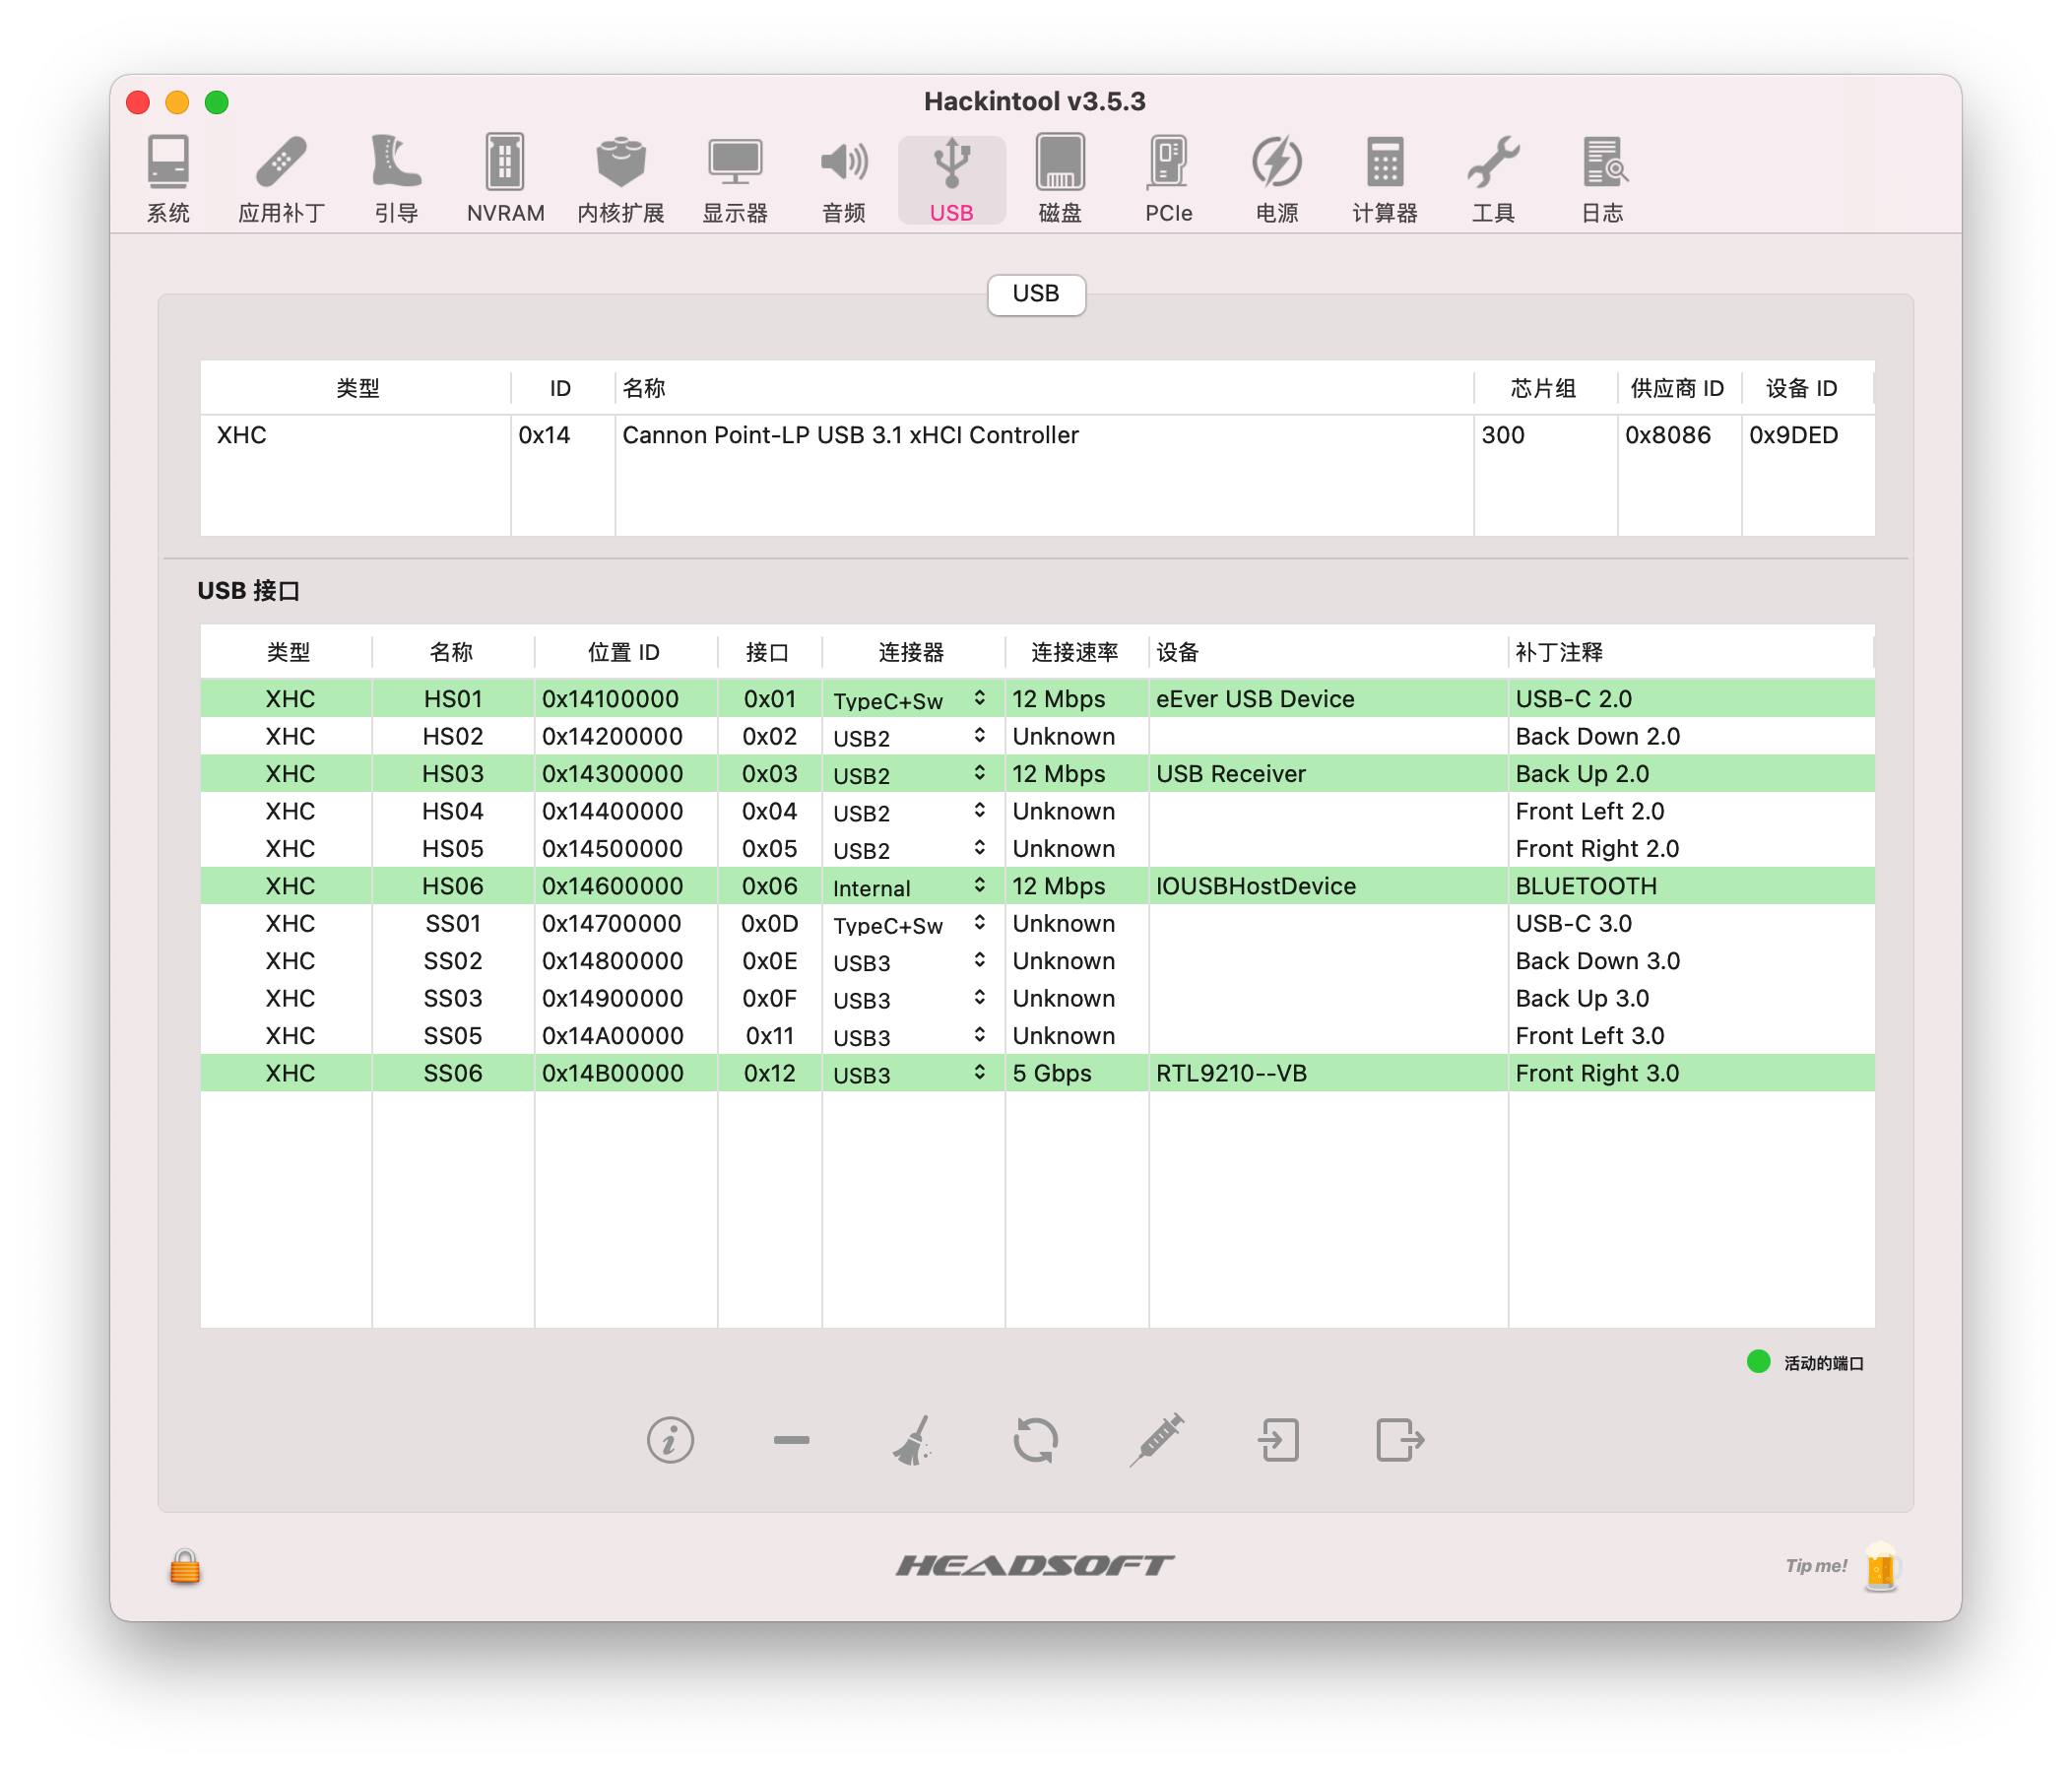Switch to the PCIe toolbar tab
2072x1767 pixels.
(x=1168, y=179)
